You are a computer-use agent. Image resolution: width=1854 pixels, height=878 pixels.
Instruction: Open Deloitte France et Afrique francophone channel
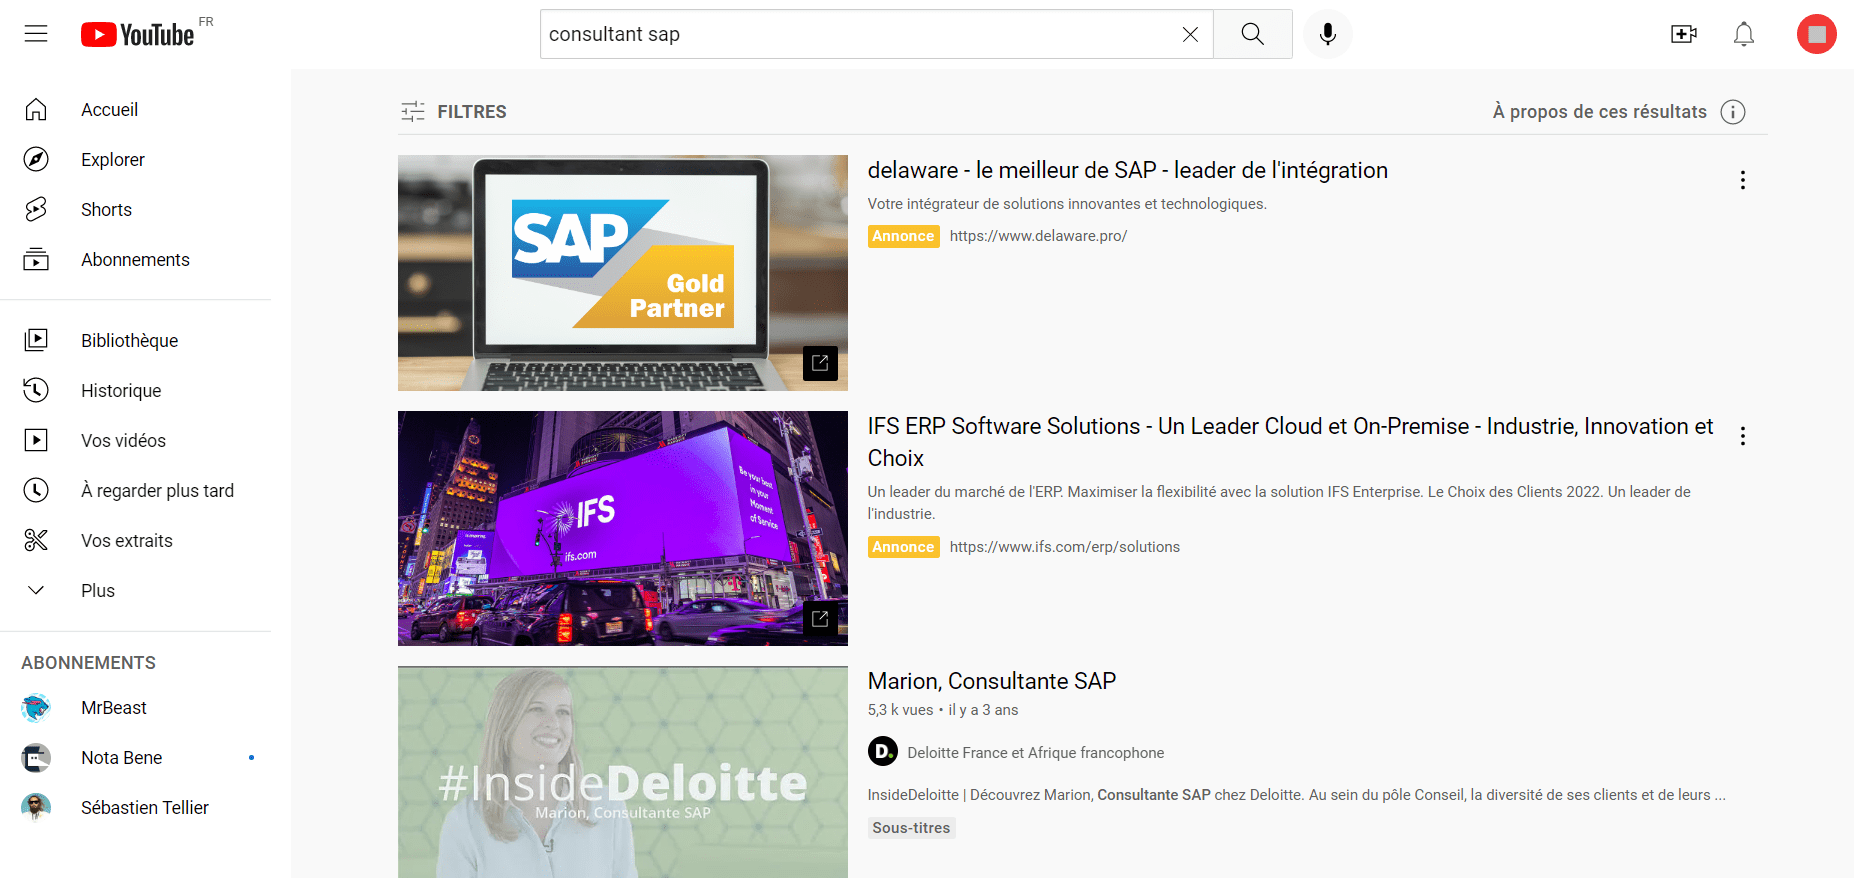pyautogui.click(x=1035, y=753)
